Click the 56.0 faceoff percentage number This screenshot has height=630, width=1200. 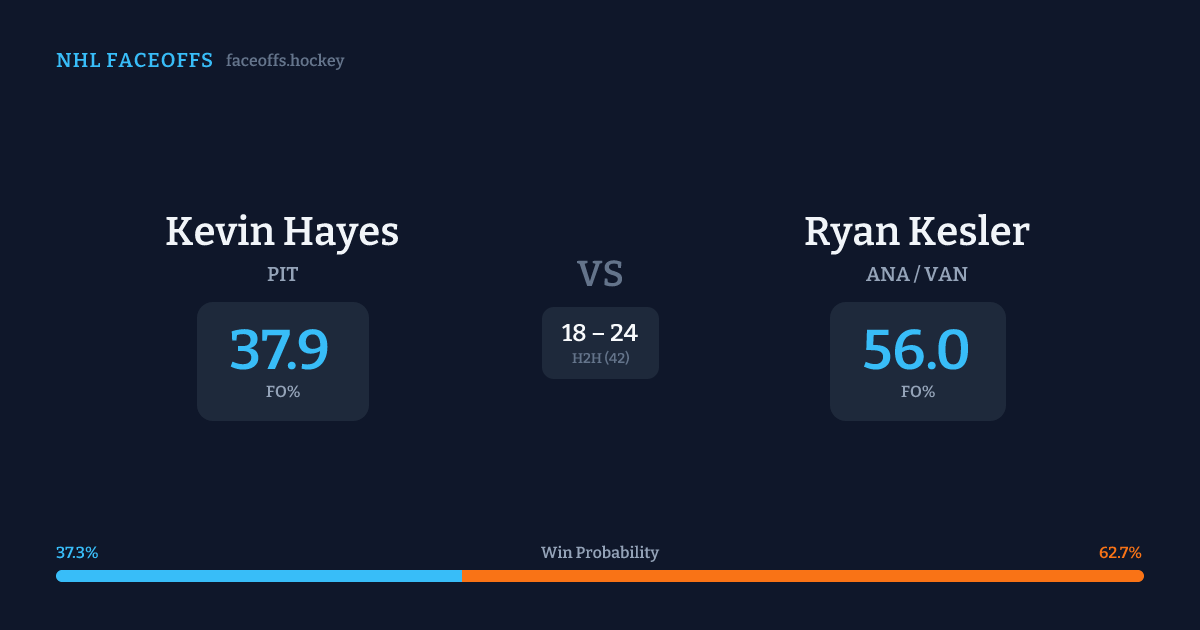click(916, 350)
